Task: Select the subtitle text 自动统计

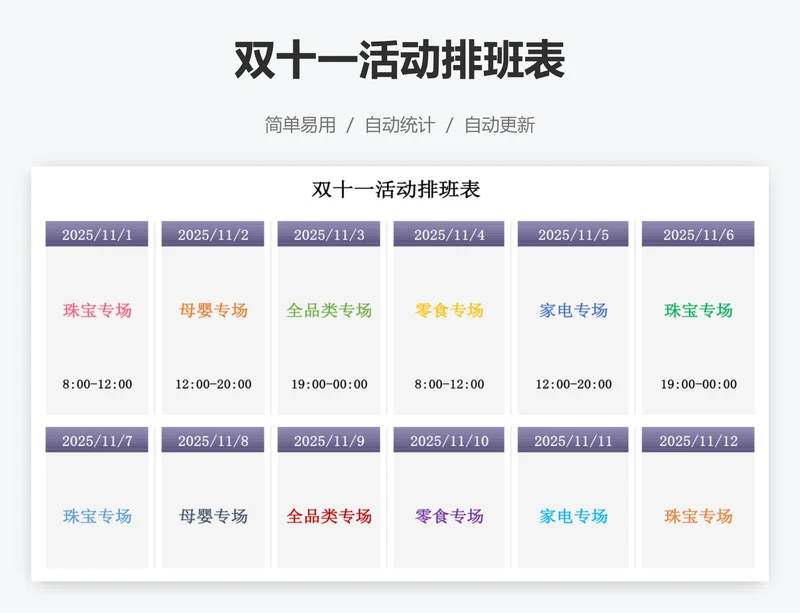Action: (399, 125)
